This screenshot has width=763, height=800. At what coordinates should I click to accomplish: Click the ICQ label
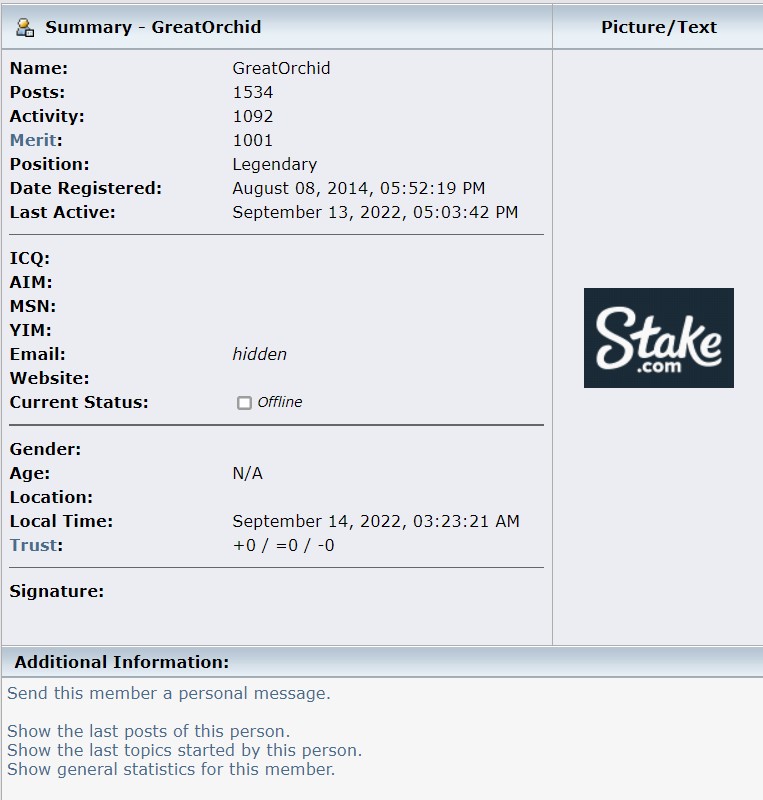coord(30,259)
